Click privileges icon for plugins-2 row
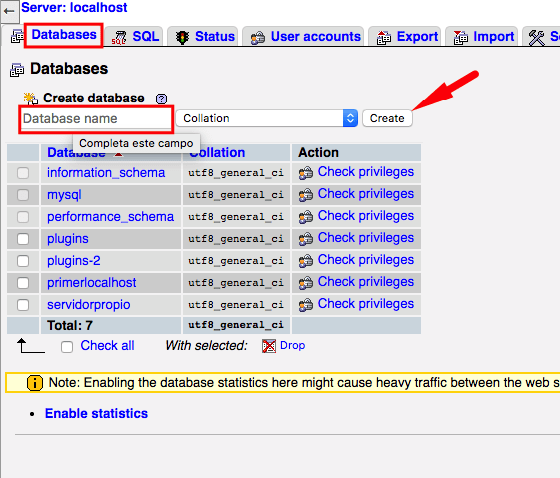This screenshot has height=478, width=560. click(x=306, y=261)
